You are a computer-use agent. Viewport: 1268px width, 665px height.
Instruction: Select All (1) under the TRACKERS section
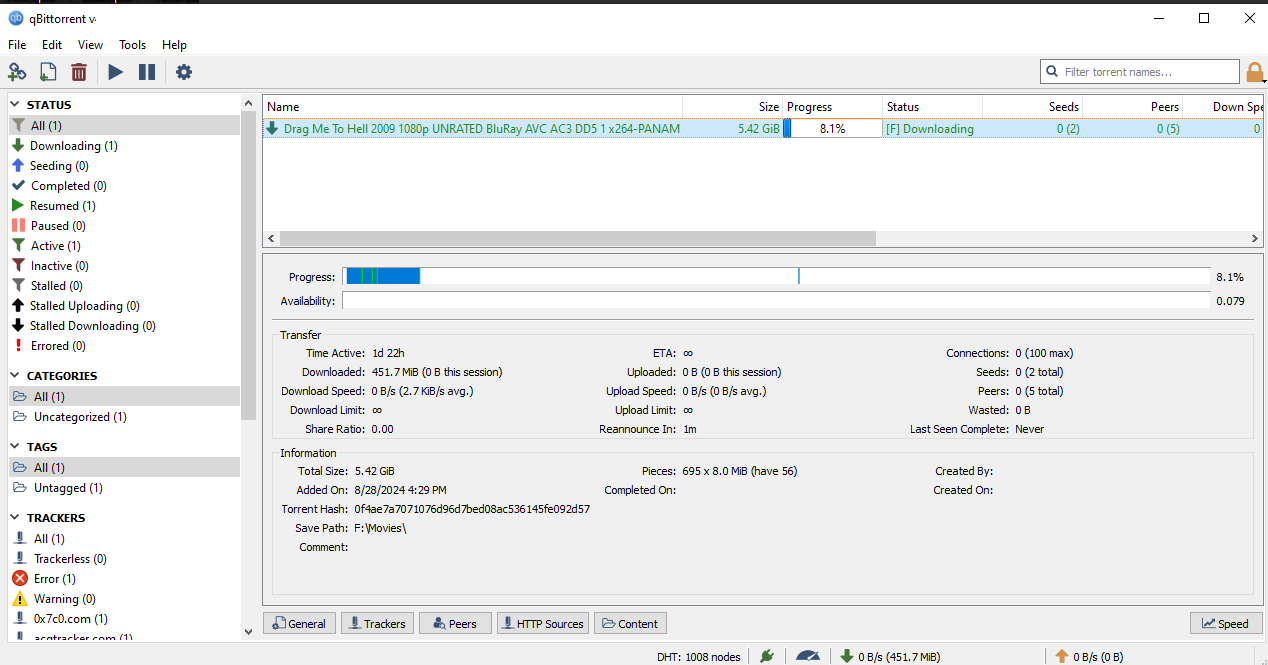pos(125,538)
